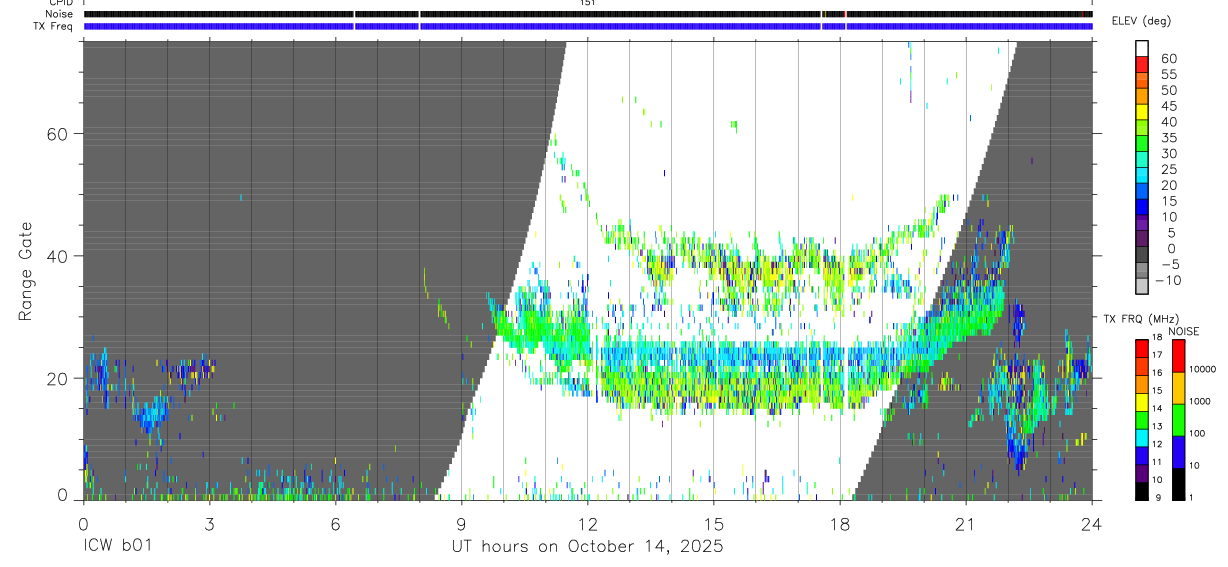The image size is (1228, 567).
Task: Click the '18' tick label on the UT hours axis
Action: pyautogui.click(x=840, y=523)
